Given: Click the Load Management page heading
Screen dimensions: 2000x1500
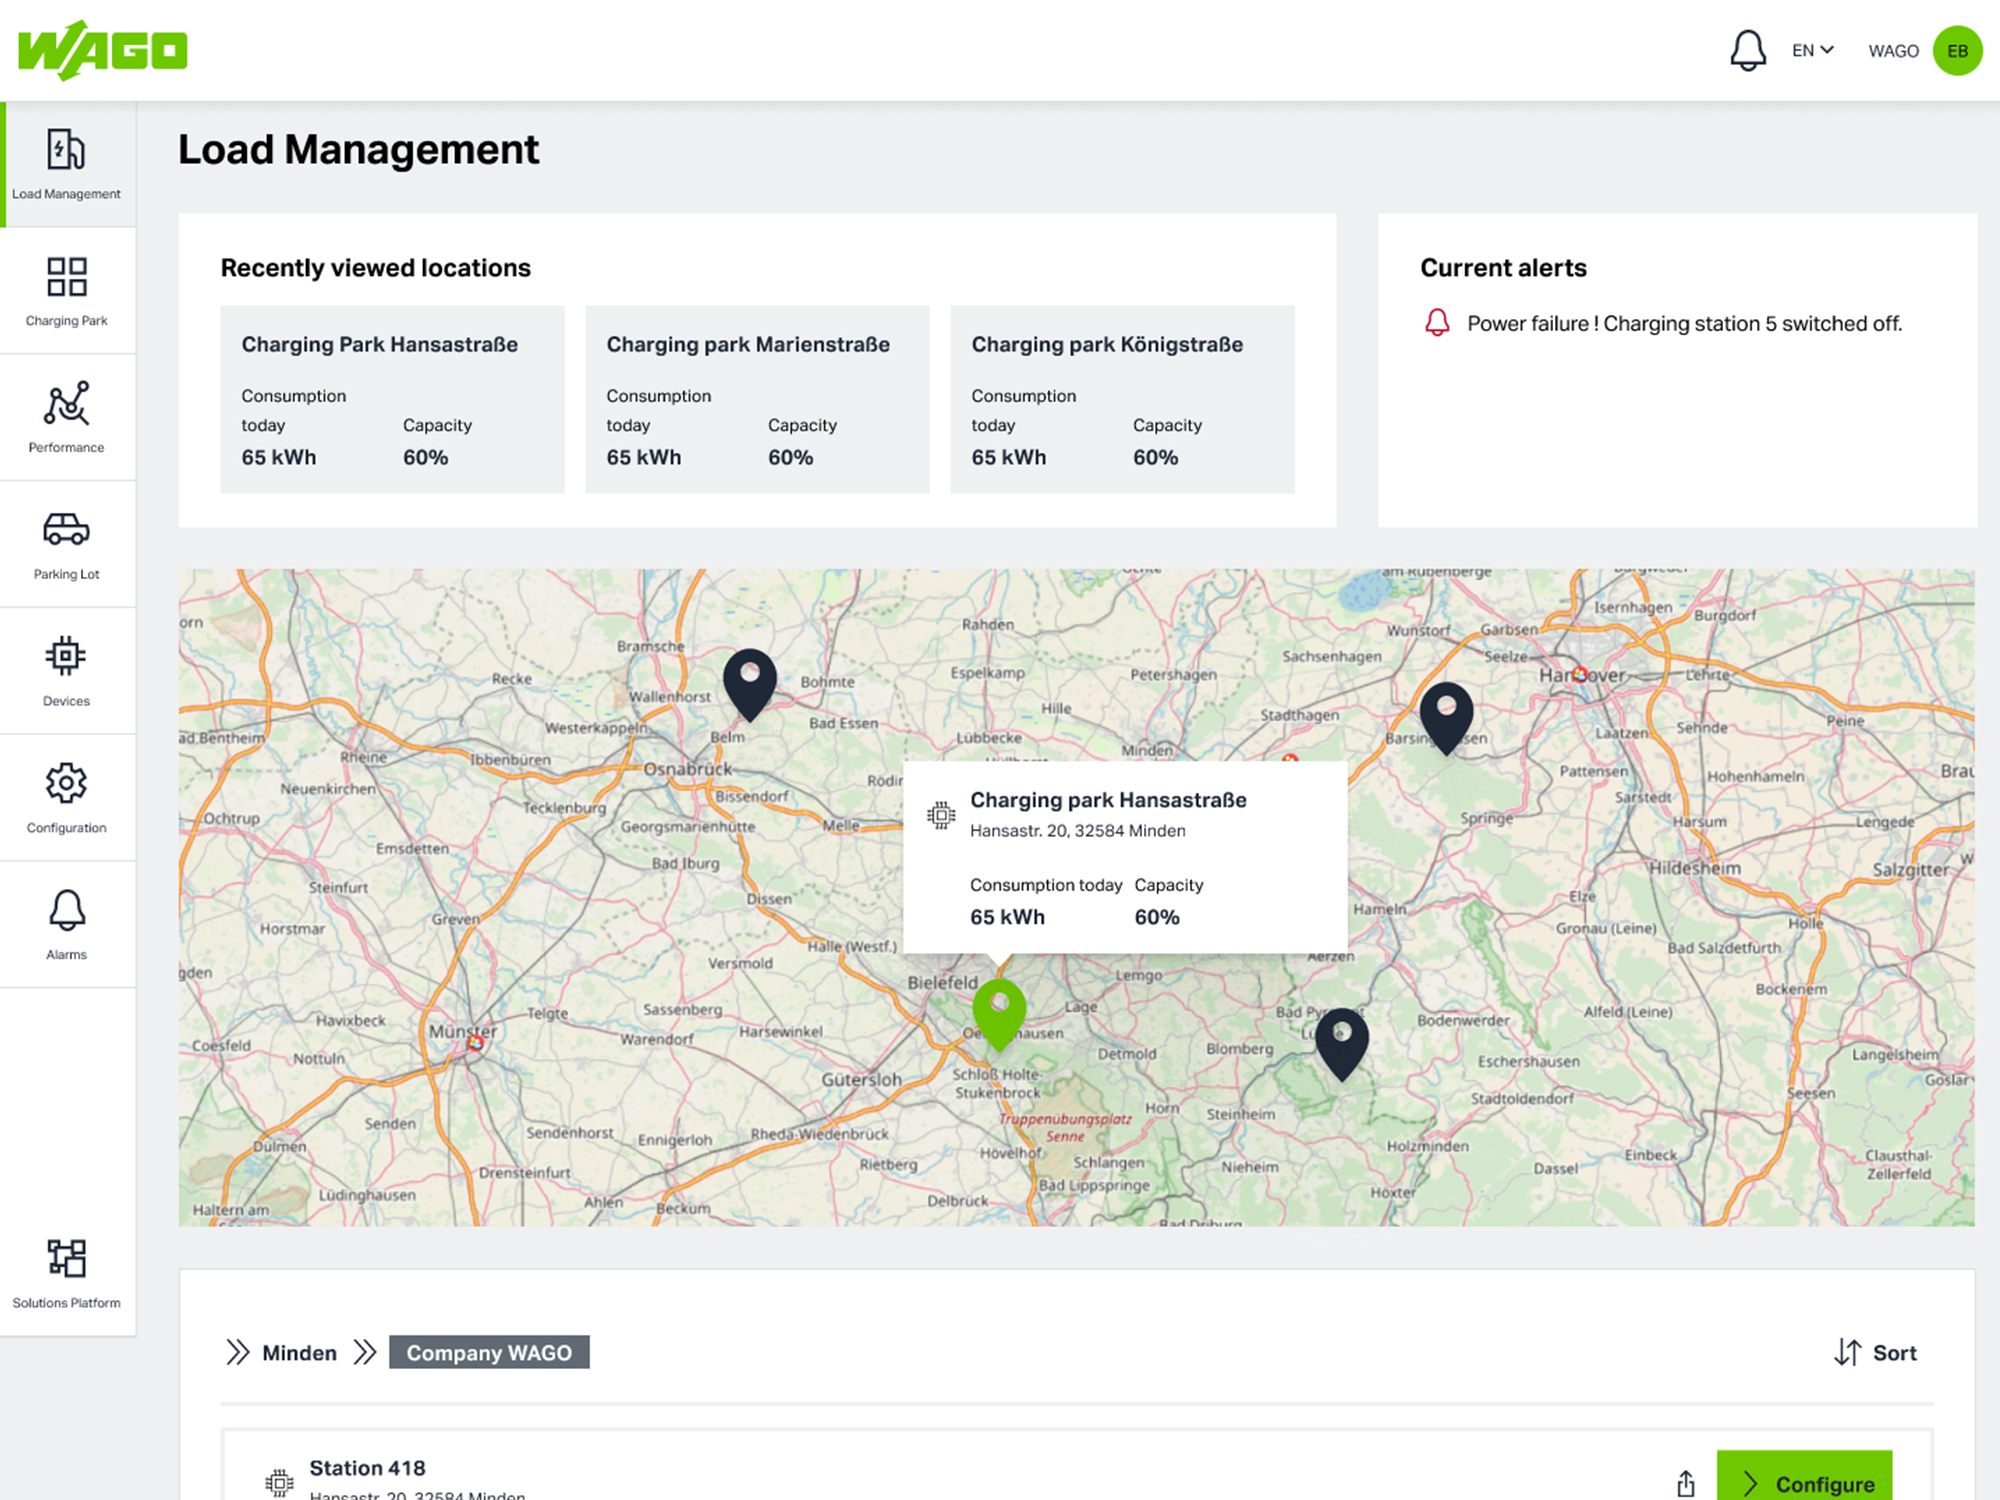Looking at the screenshot, I should pyautogui.click(x=358, y=150).
